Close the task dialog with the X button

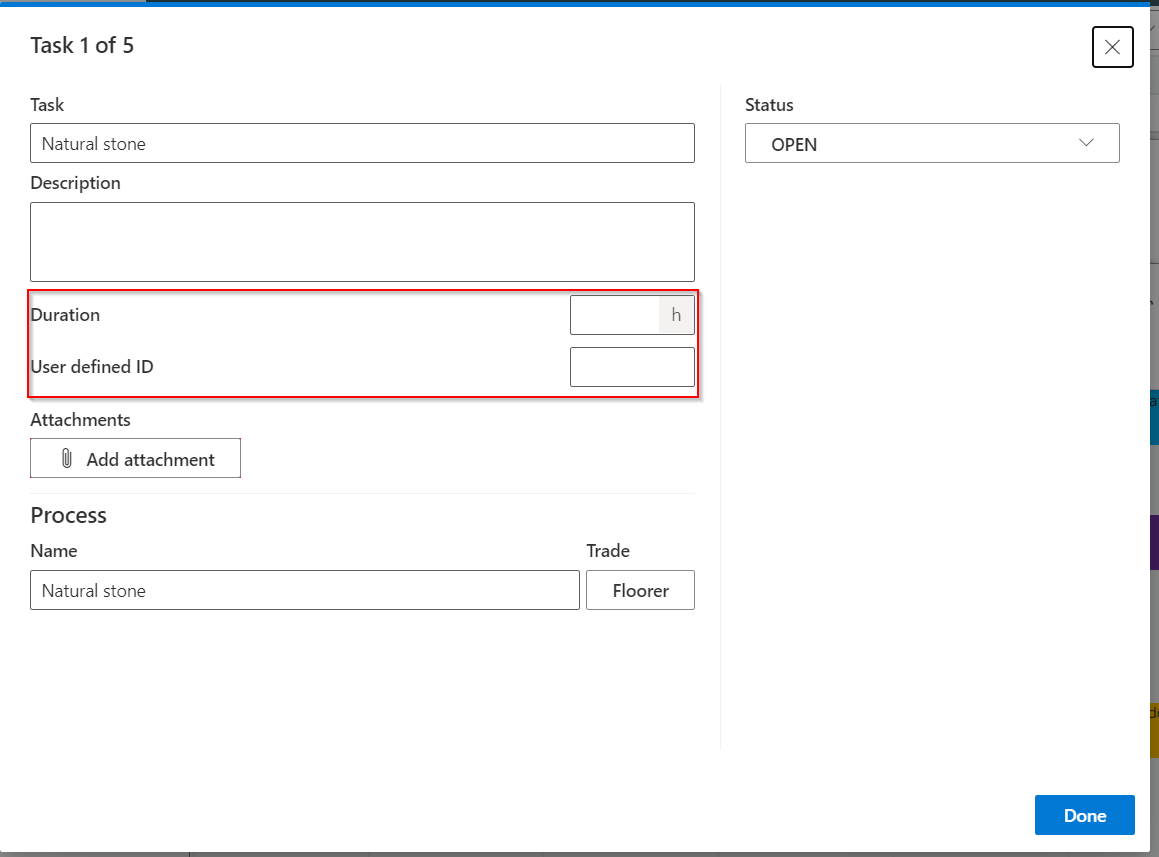tap(1112, 47)
